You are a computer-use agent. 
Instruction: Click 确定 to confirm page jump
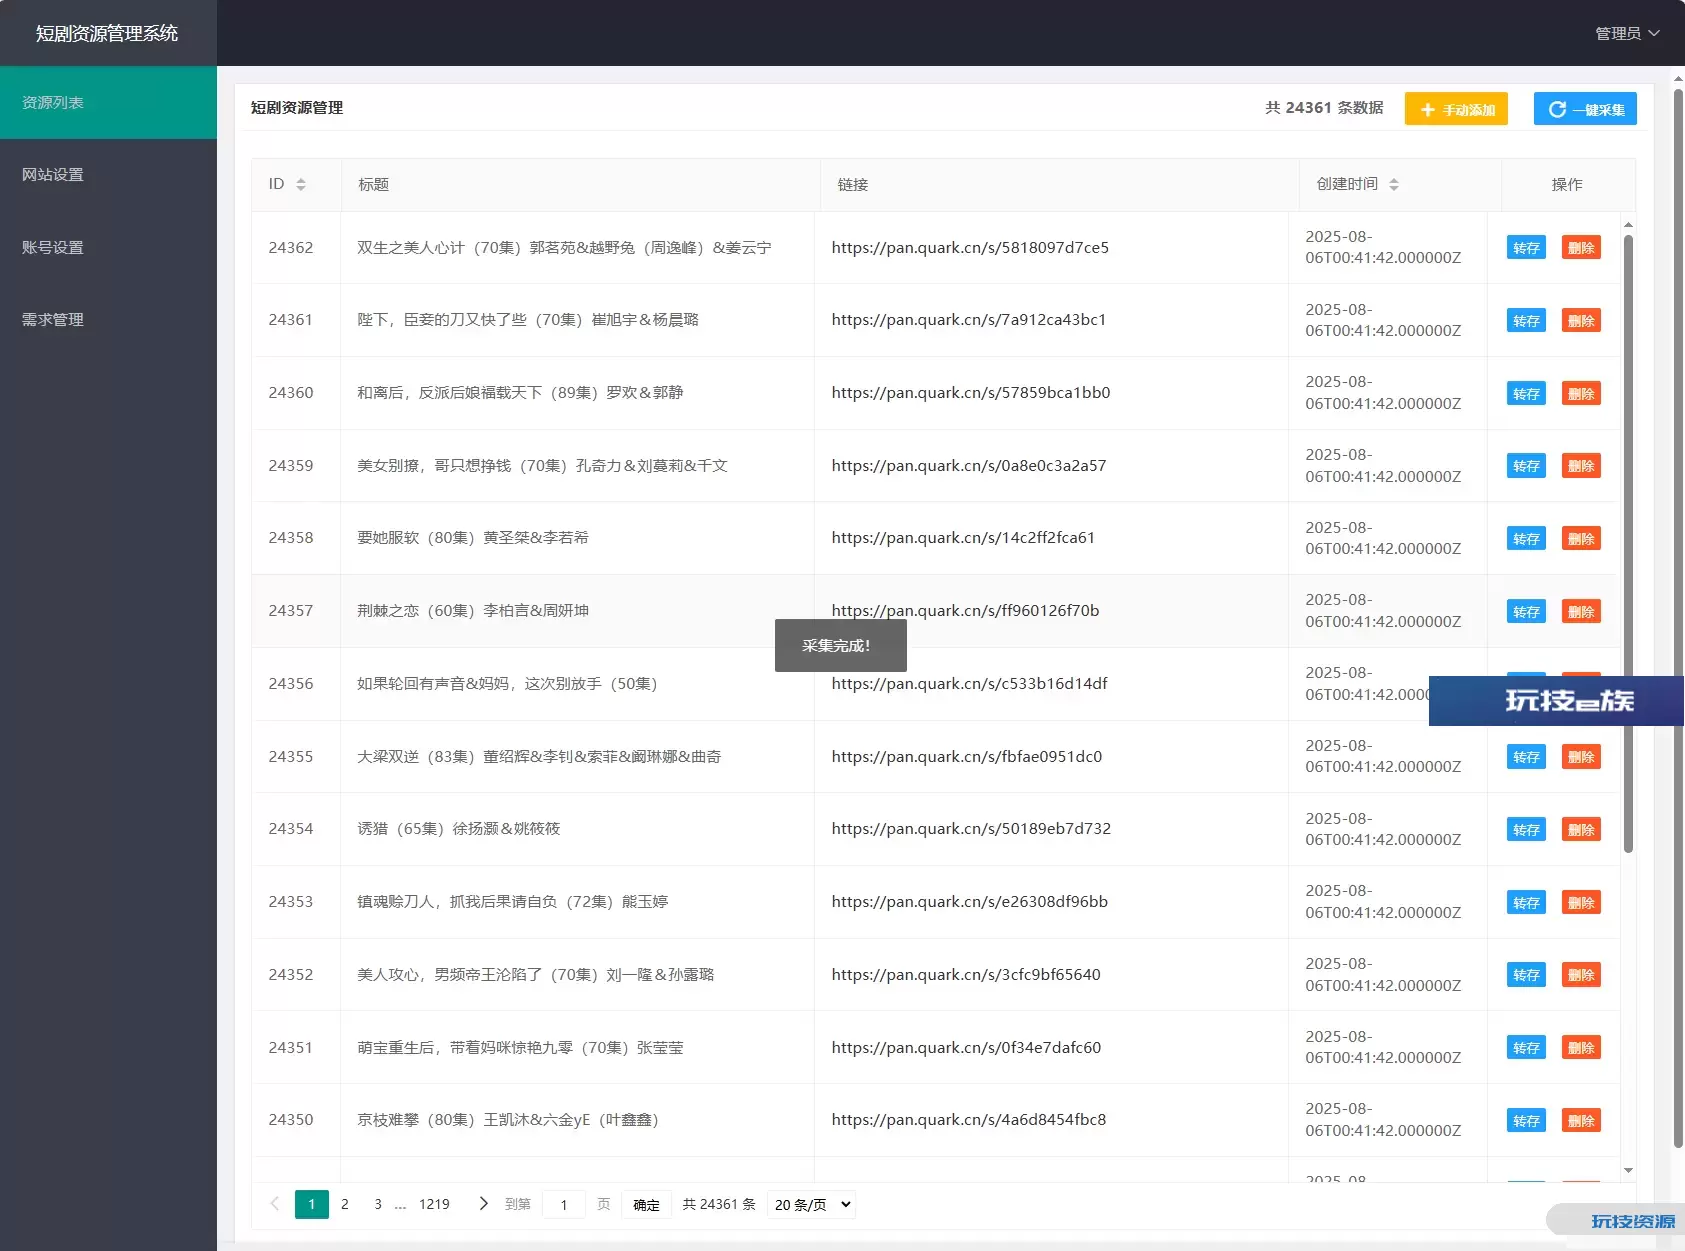coord(646,1204)
